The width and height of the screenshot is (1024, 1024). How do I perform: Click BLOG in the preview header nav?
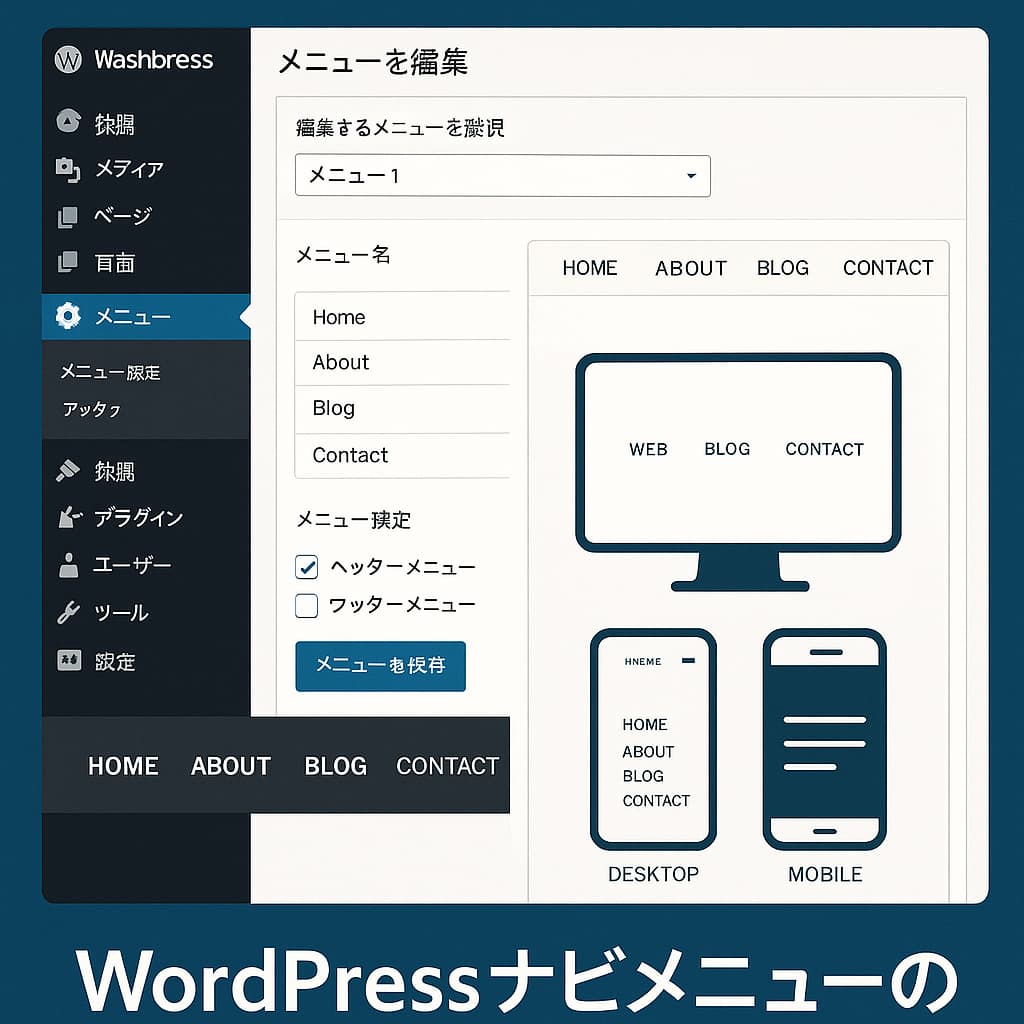pos(782,268)
